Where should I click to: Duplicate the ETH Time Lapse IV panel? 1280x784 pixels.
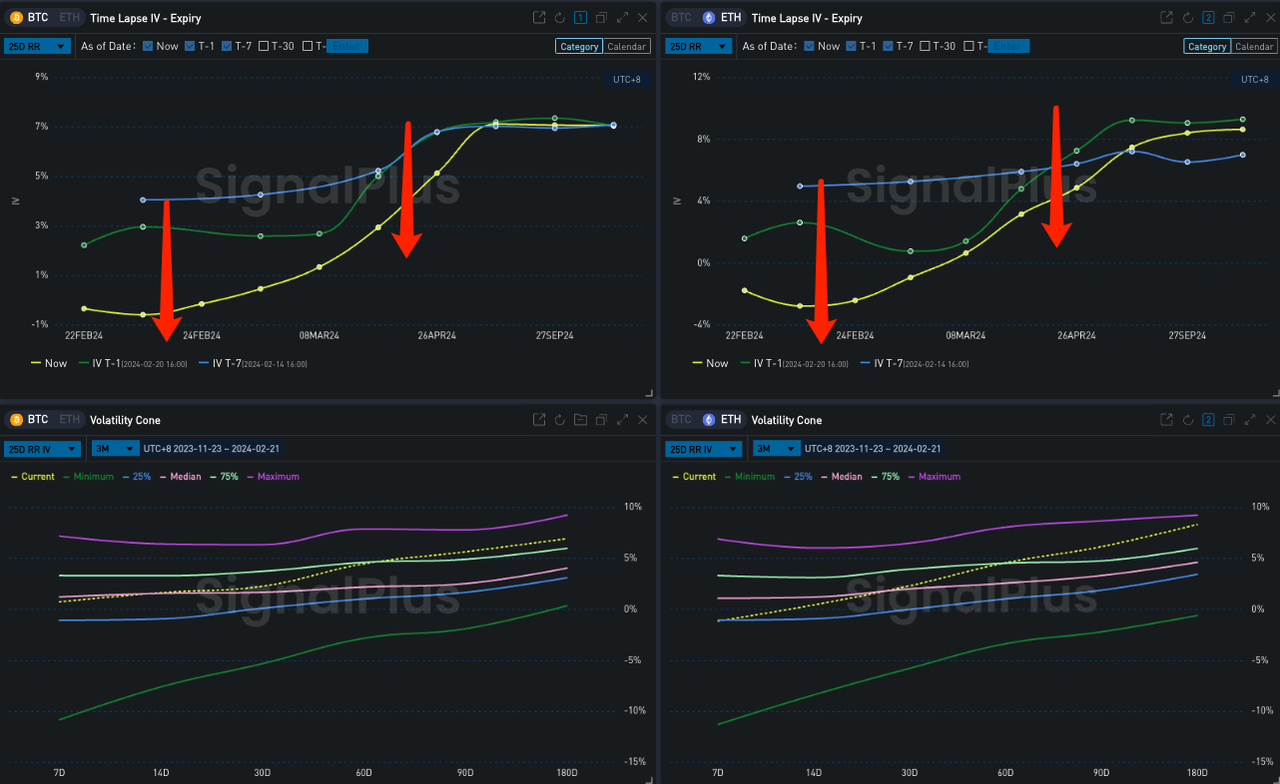(x=1229, y=18)
